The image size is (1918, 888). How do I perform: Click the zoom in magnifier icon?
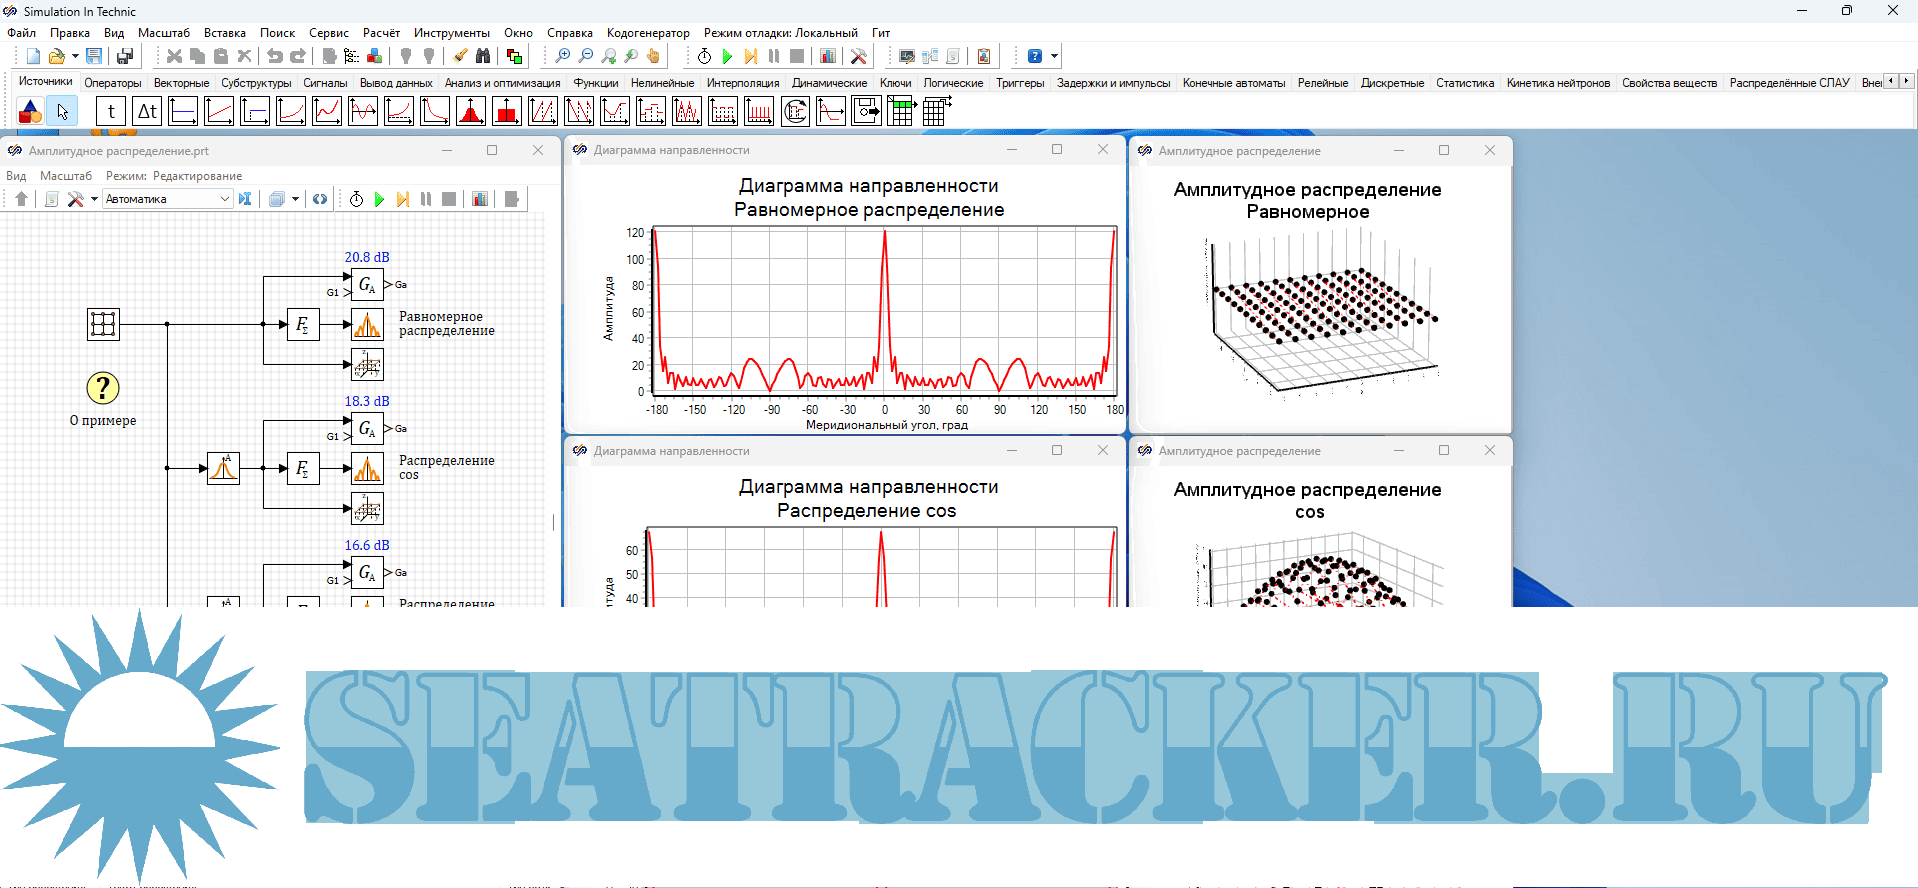click(563, 57)
